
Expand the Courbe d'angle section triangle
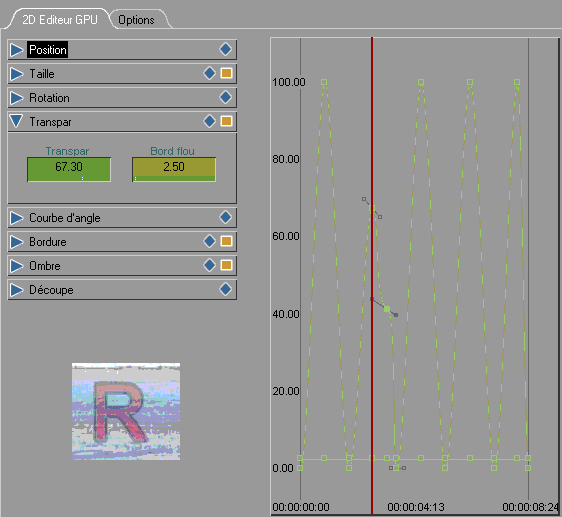coord(16,218)
